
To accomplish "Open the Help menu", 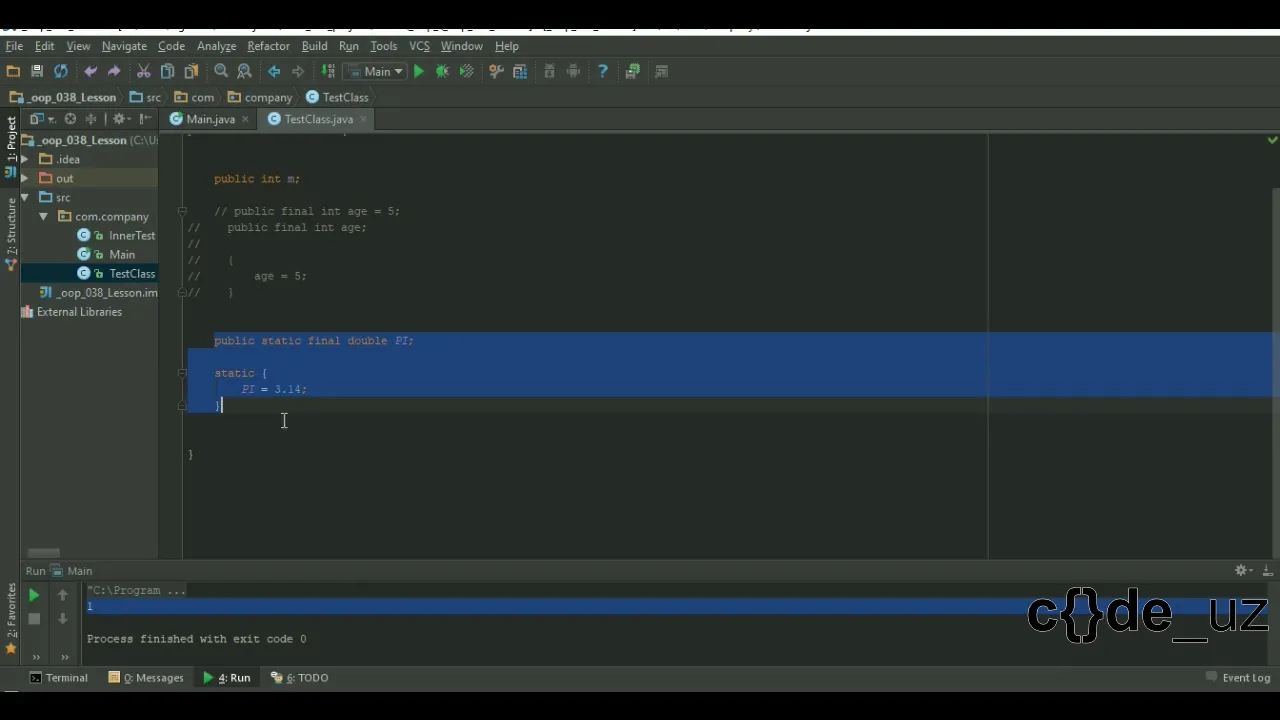I will (x=507, y=46).
